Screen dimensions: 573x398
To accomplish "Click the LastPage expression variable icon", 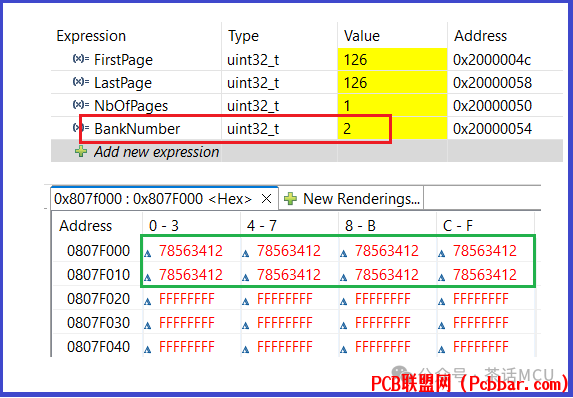I will 81,82.
